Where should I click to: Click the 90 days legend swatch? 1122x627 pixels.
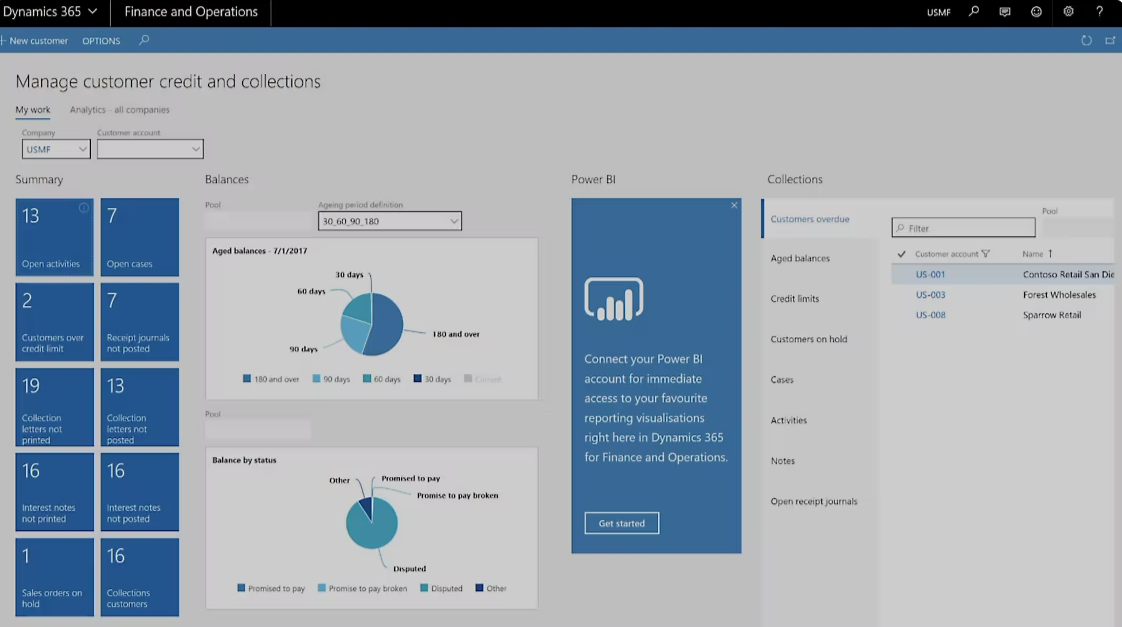(316, 379)
